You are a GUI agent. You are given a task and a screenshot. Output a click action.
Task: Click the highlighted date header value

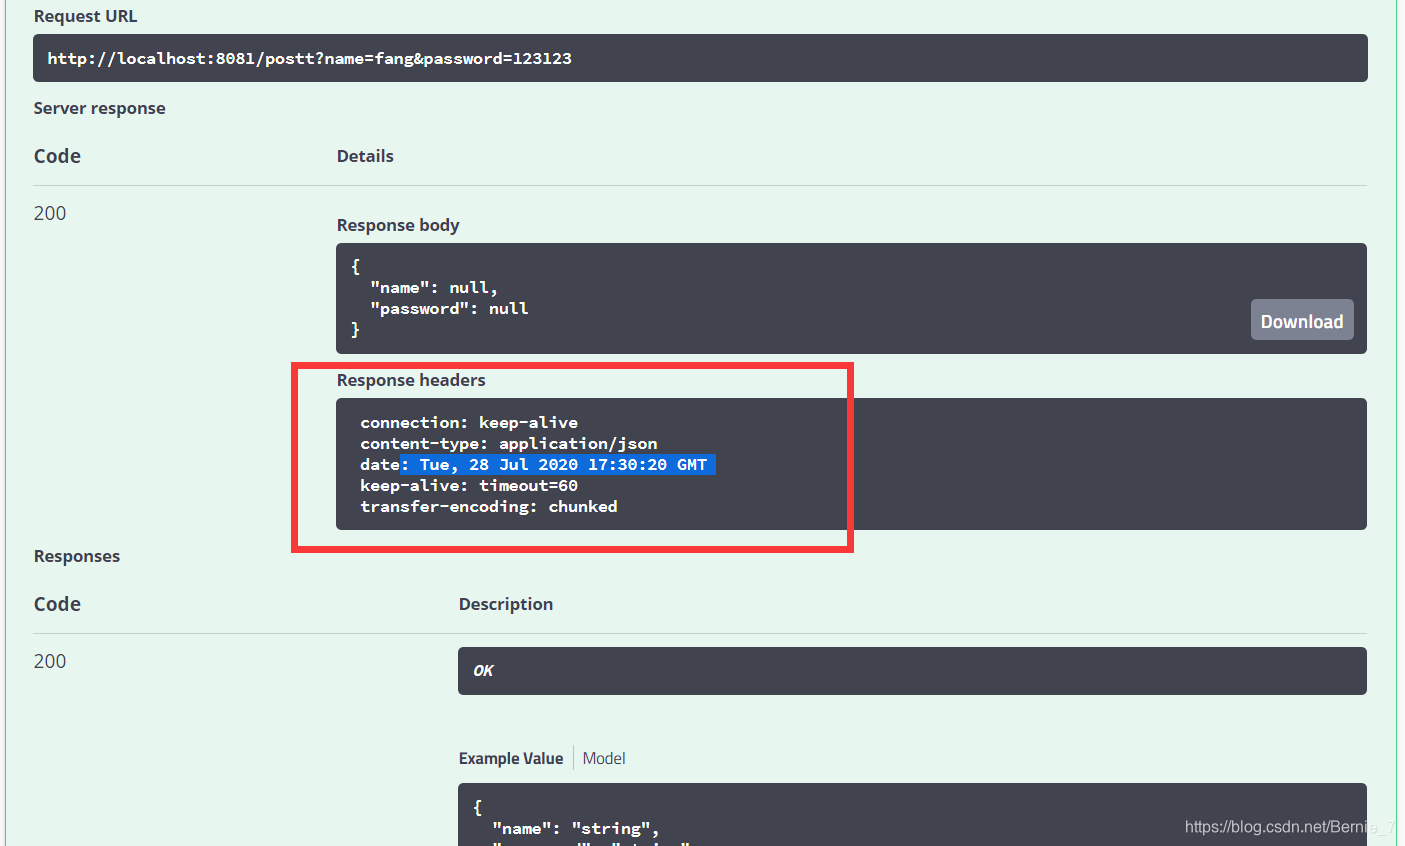(558, 464)
